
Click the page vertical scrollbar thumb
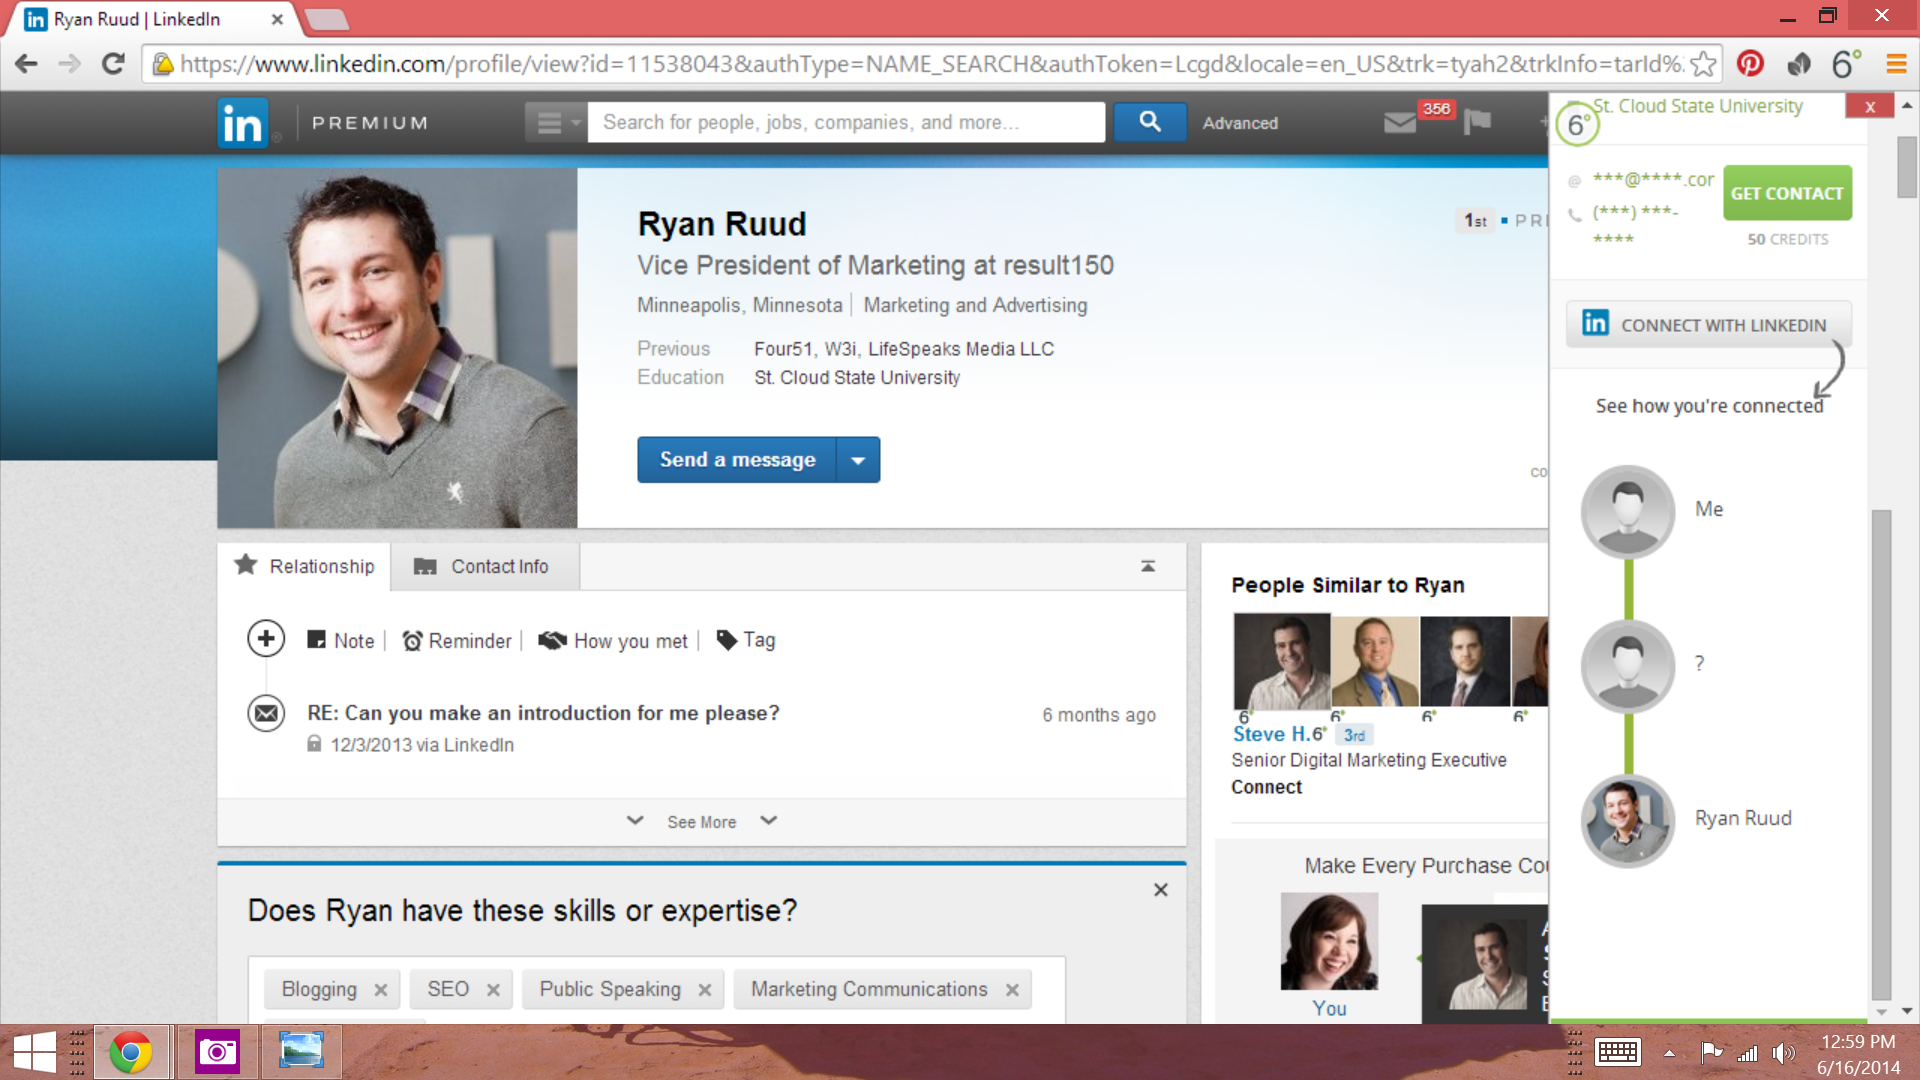pyautogui.click(x=1907, y=166)
